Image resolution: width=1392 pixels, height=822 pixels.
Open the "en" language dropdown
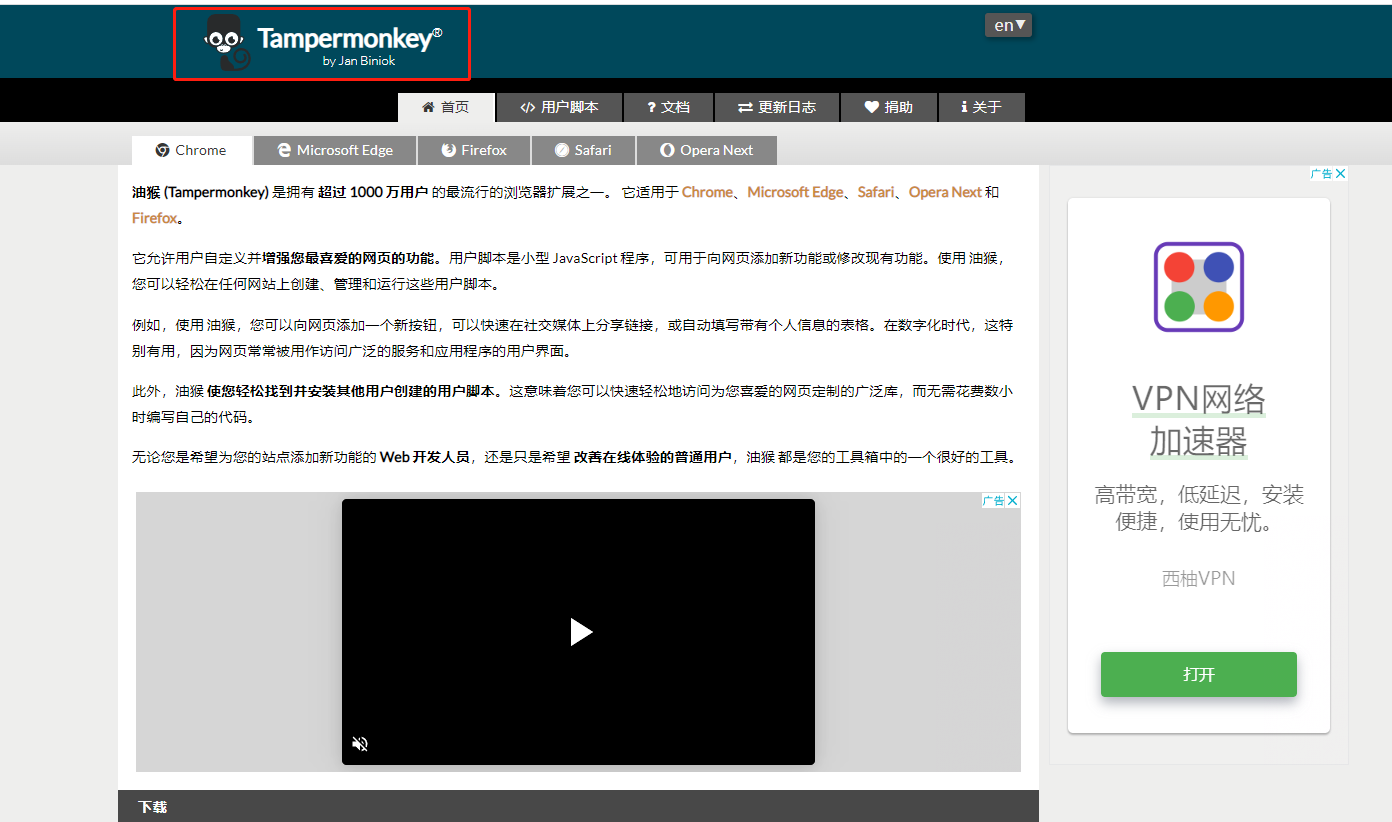tap(1008, 25)
